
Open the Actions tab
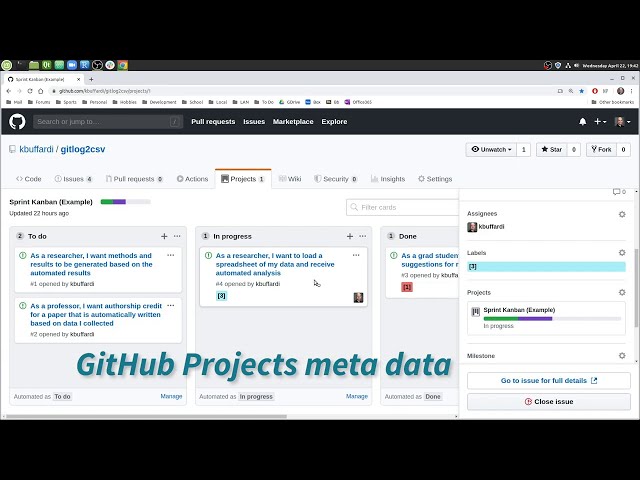click(x=192, y=179)
